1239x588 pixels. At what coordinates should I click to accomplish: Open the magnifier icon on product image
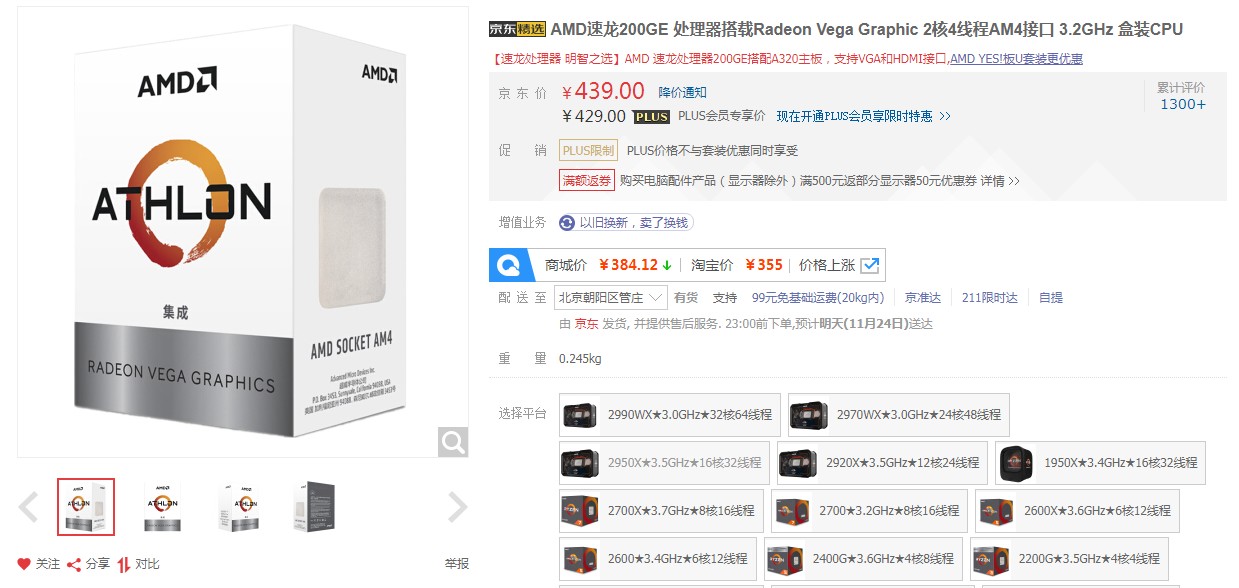(x=453, y=441)
